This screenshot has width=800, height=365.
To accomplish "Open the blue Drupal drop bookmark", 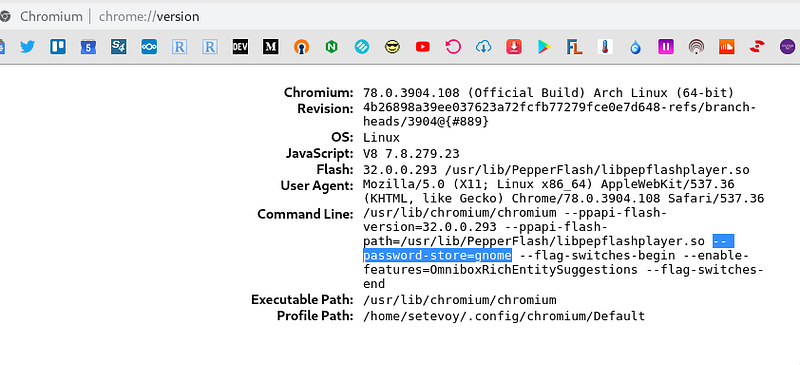I will [x=635, y=47].
